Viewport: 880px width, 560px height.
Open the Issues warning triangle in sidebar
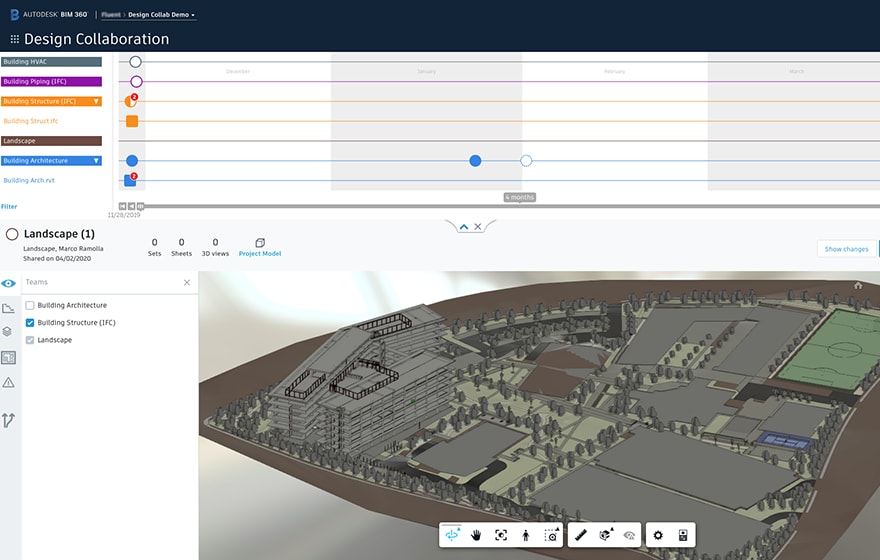tap(8, 383)
